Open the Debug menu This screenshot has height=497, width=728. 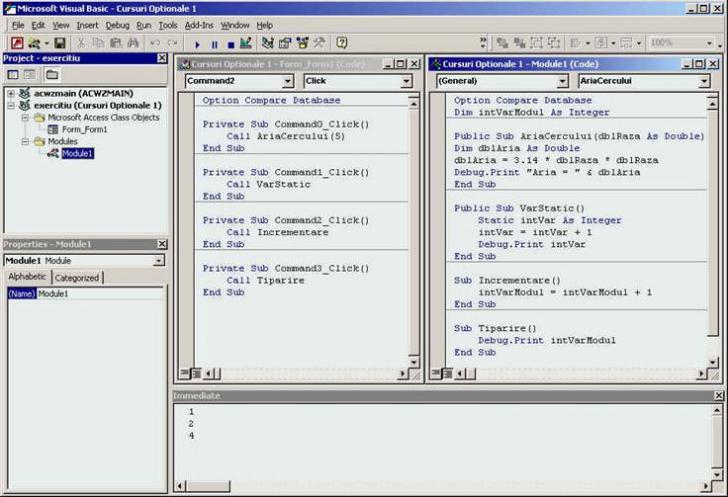117,25
